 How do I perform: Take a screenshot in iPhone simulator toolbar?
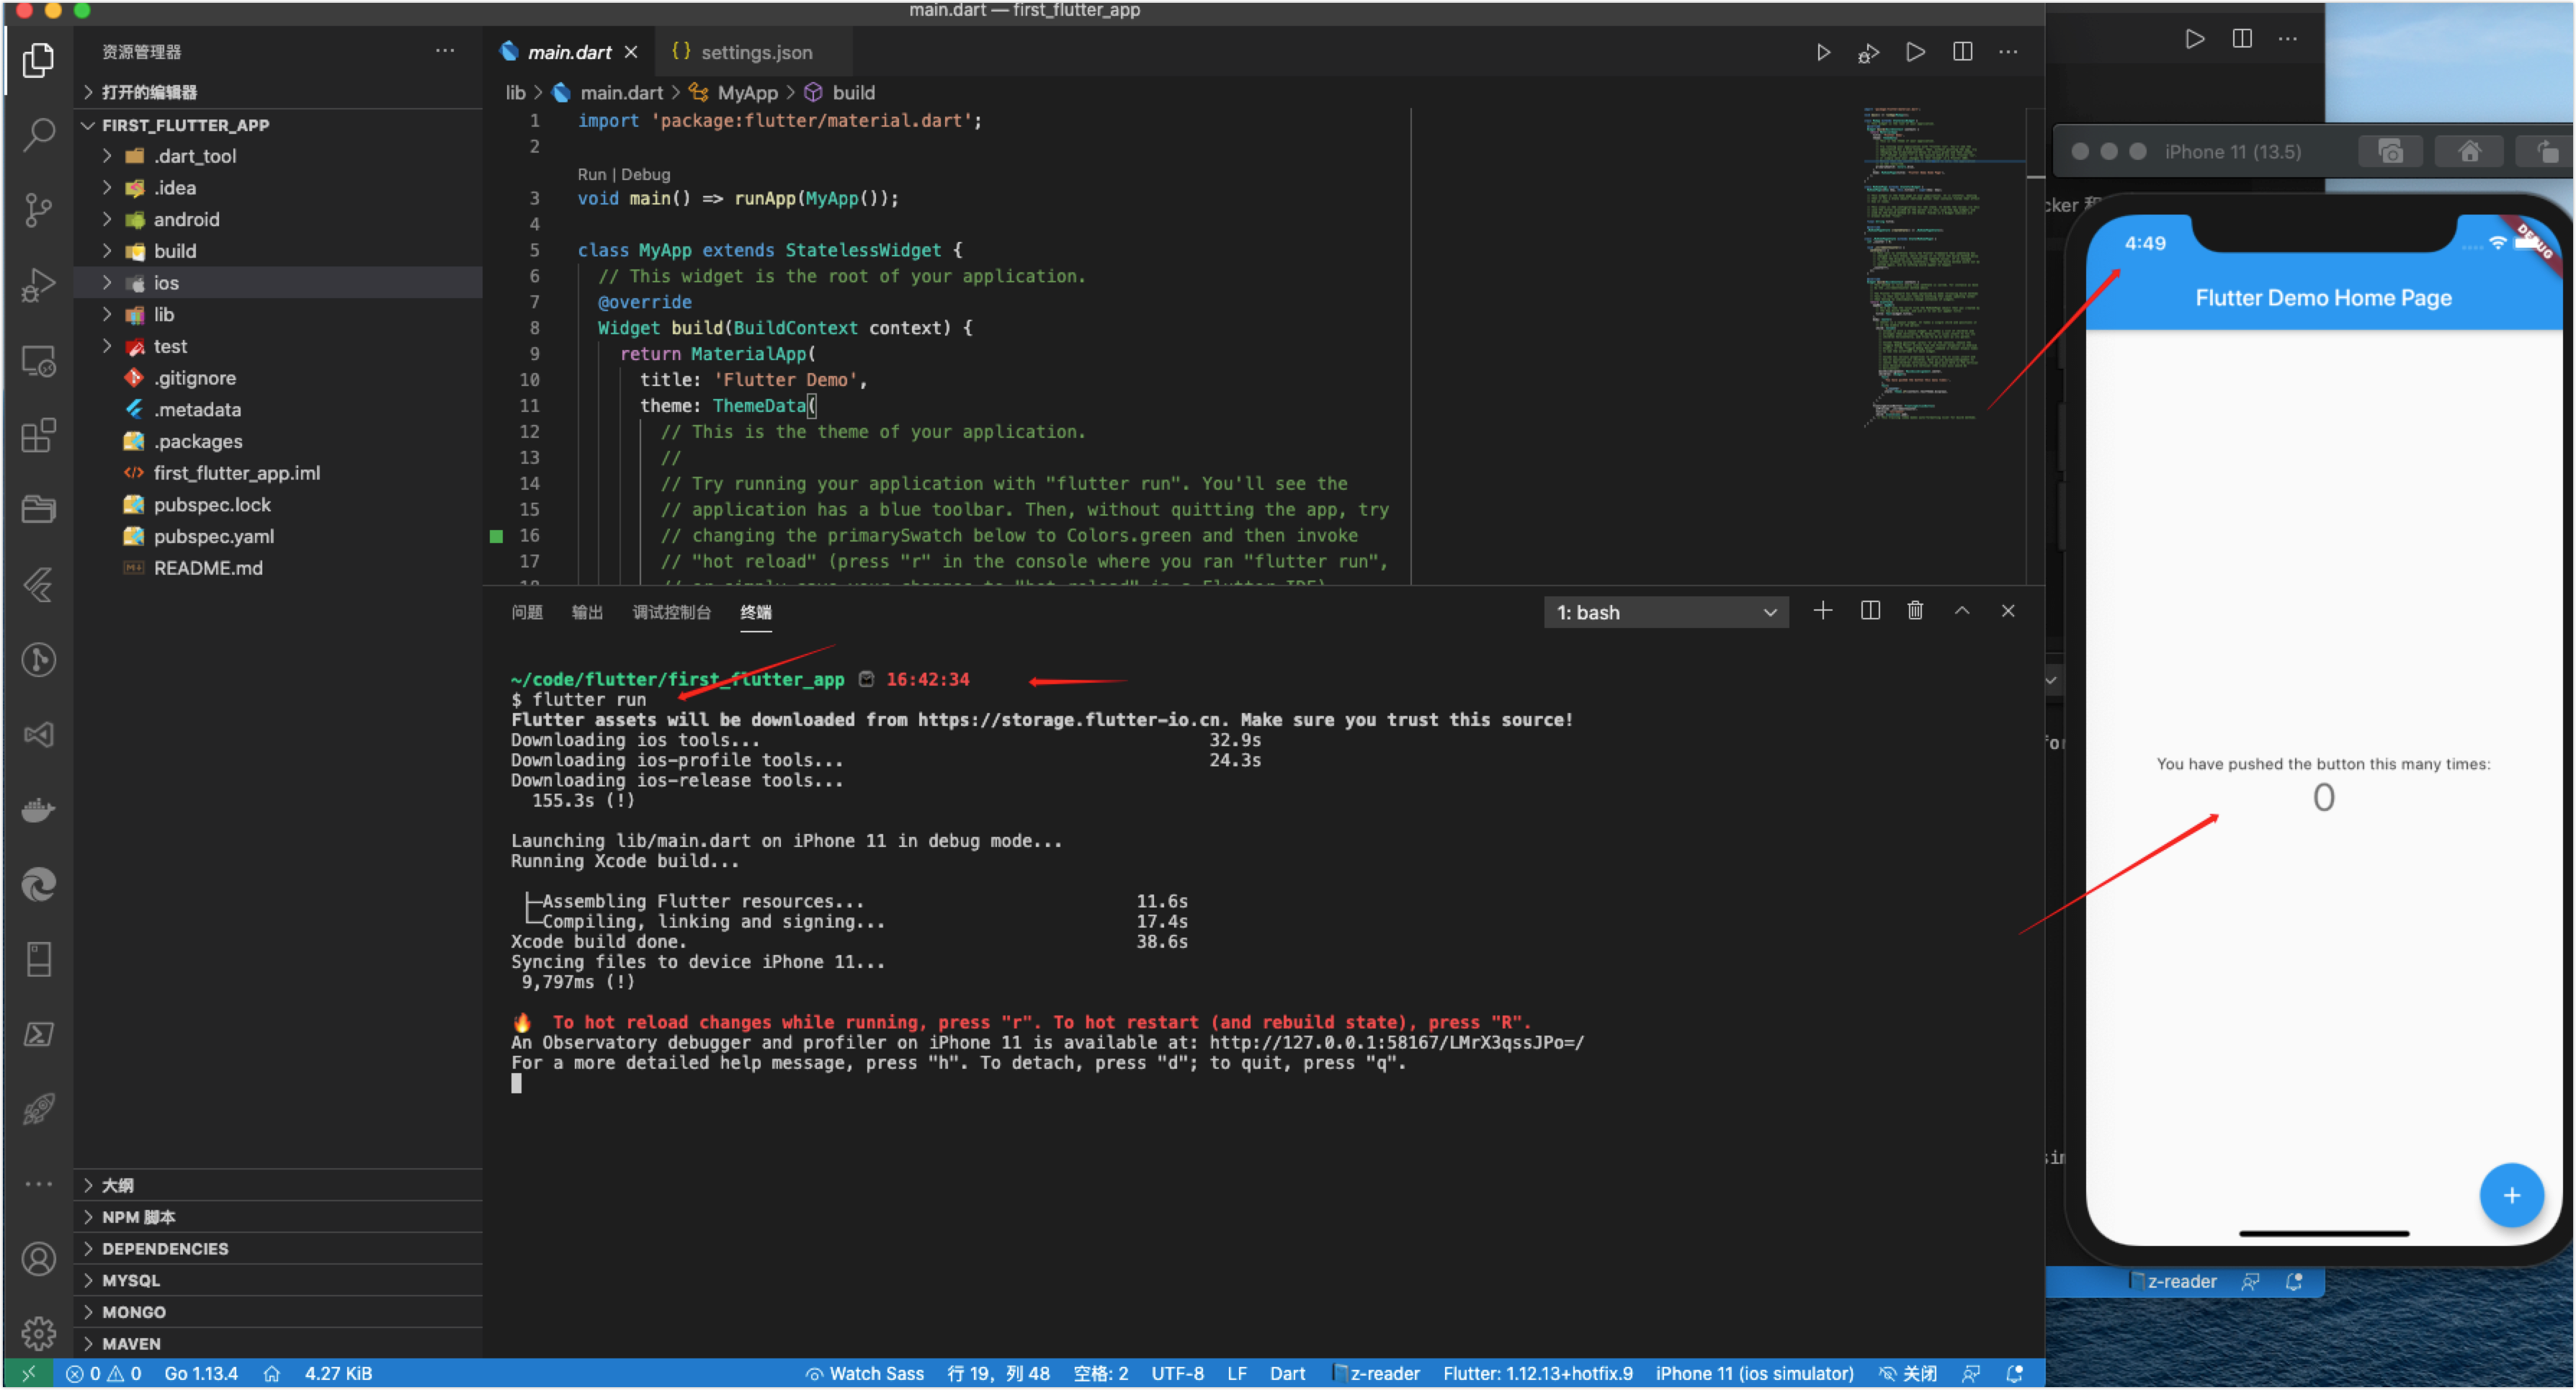[2390, 151]
